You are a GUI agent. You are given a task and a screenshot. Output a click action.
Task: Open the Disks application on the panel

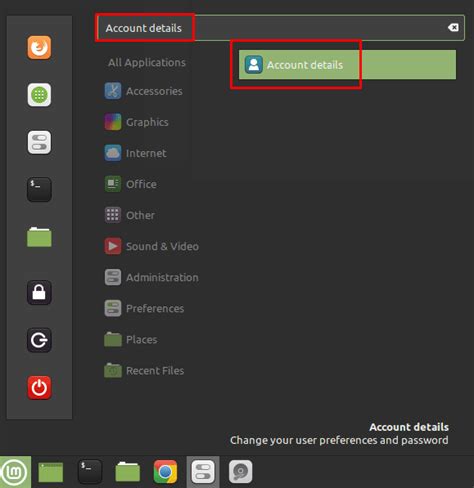(x=240, y=472)
